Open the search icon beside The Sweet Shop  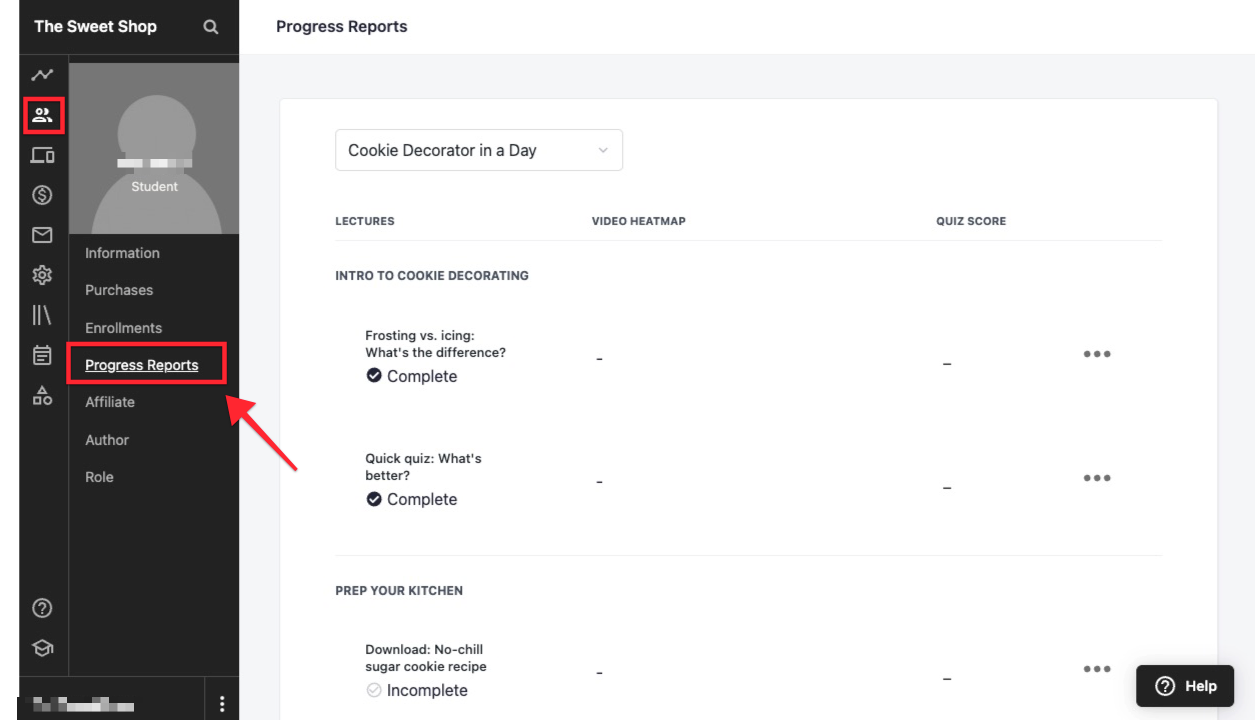pyautogui.click(x=210, y=27)
